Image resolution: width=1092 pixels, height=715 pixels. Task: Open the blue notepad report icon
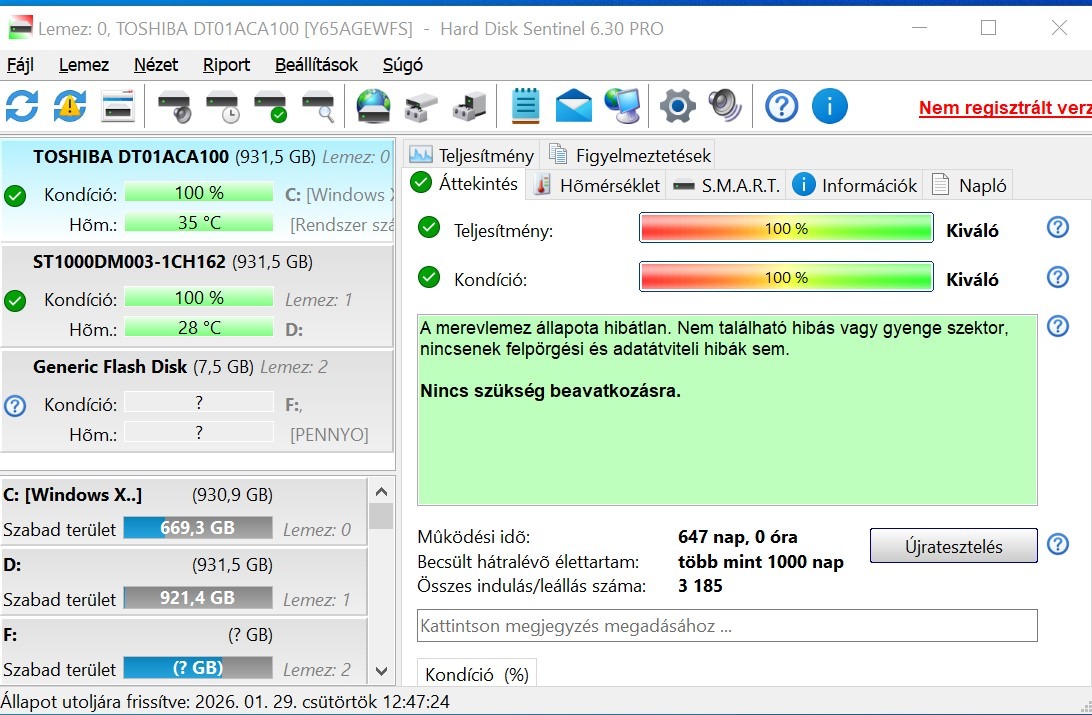tap(525, 107)
